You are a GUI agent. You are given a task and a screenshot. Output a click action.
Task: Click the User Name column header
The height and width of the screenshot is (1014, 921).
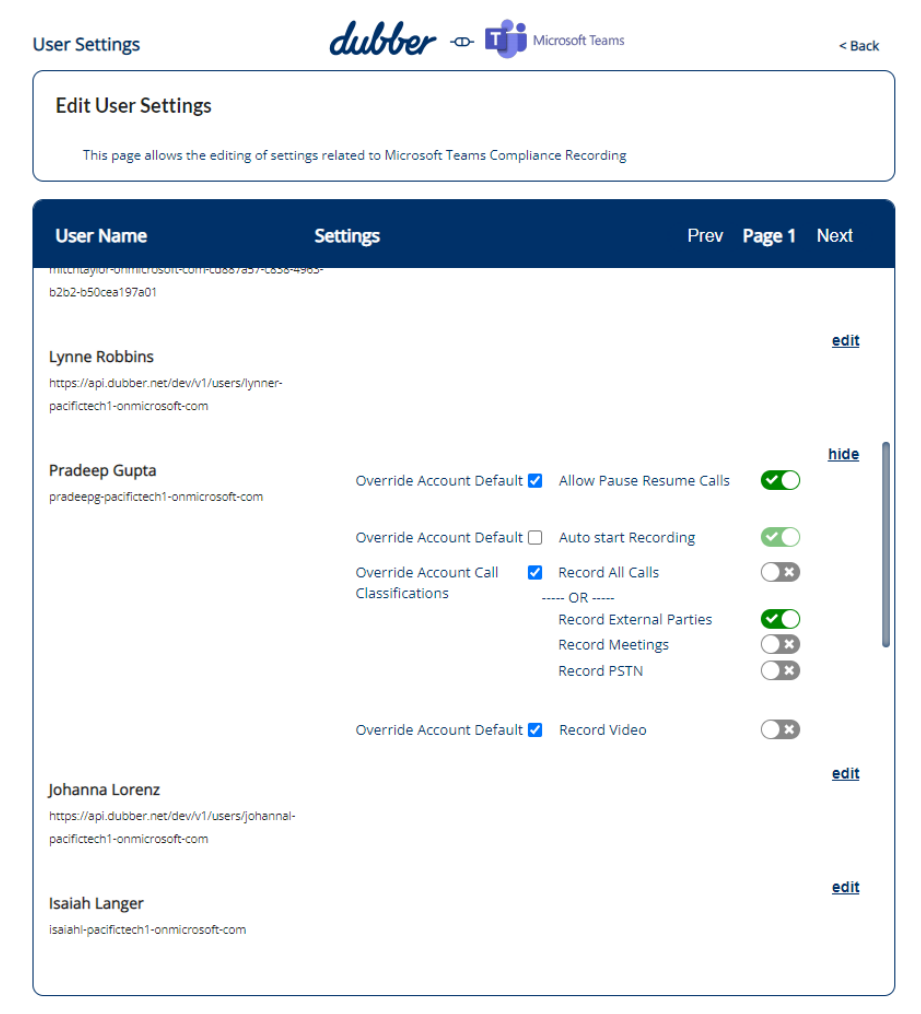(101, 236)
